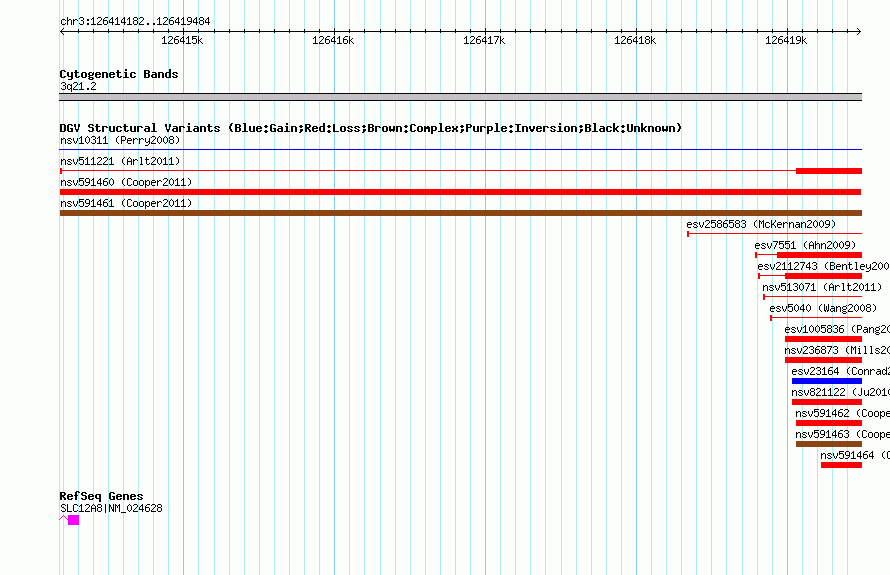Select the esv23164 blue gain bar
The height and width of the screenshot is (575, 890).
826,381
